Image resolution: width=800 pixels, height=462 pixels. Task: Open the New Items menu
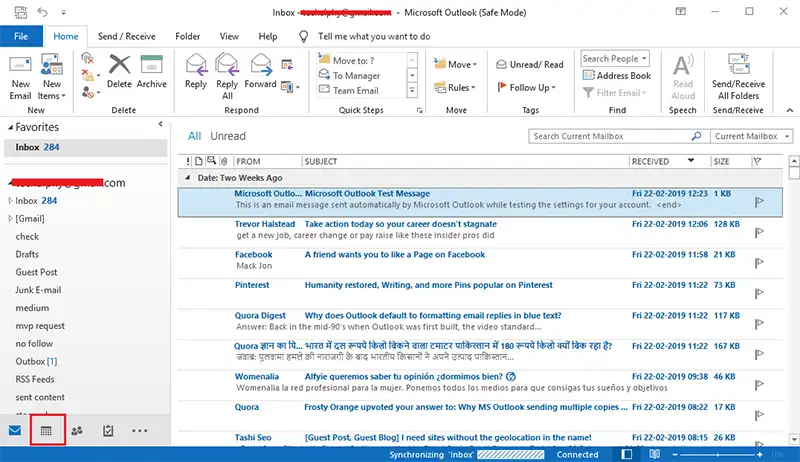point(52,77)
